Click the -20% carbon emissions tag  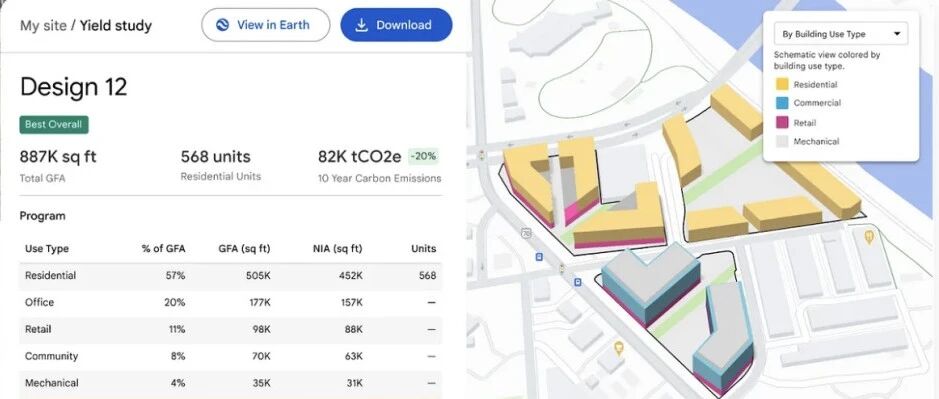tap(424, 157)
